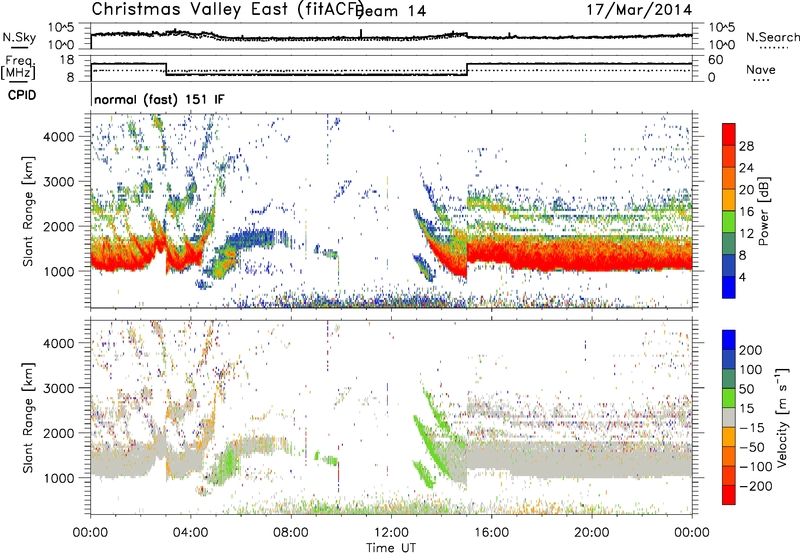Click the "12:00" time axis tick
The image size is (800, 554).
click(x=391, y=533)
